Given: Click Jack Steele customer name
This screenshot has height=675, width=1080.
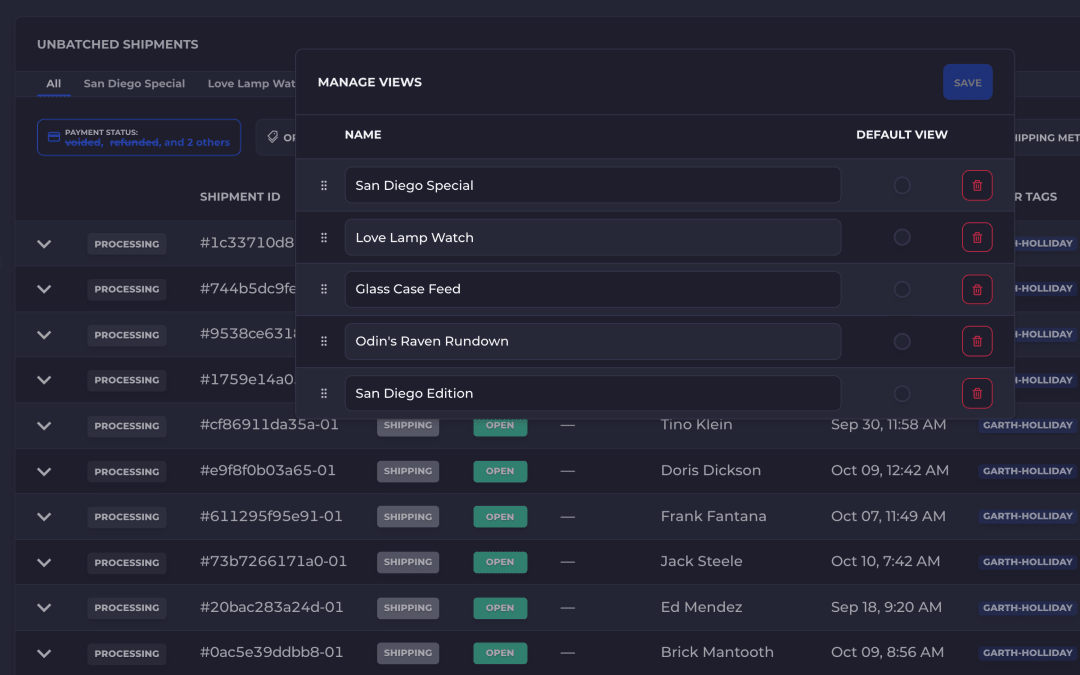Looking at the screenshot, I should [701, 561].
